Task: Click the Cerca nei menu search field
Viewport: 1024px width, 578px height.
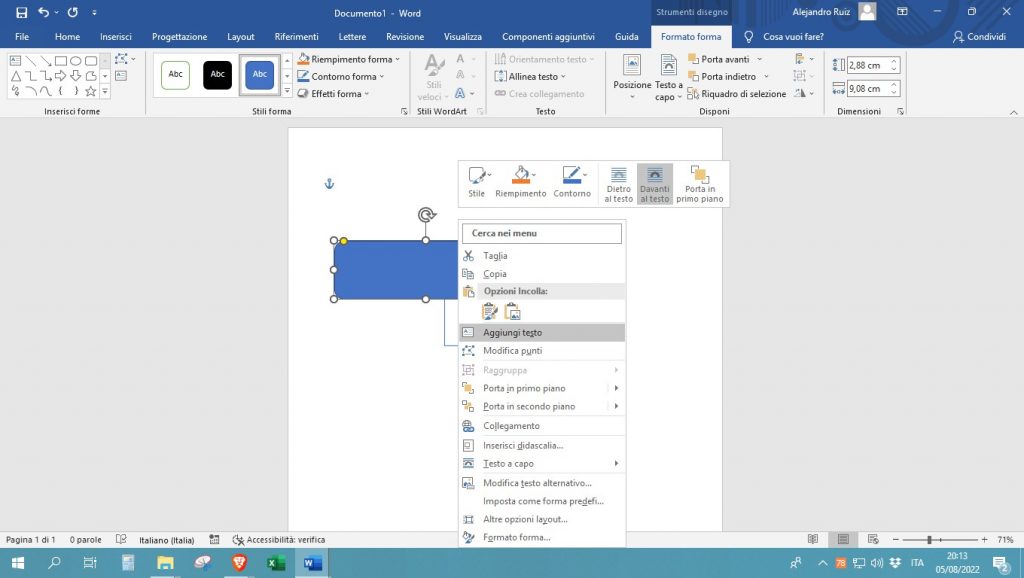Action: pyautogui.click(x=542, y=233)
